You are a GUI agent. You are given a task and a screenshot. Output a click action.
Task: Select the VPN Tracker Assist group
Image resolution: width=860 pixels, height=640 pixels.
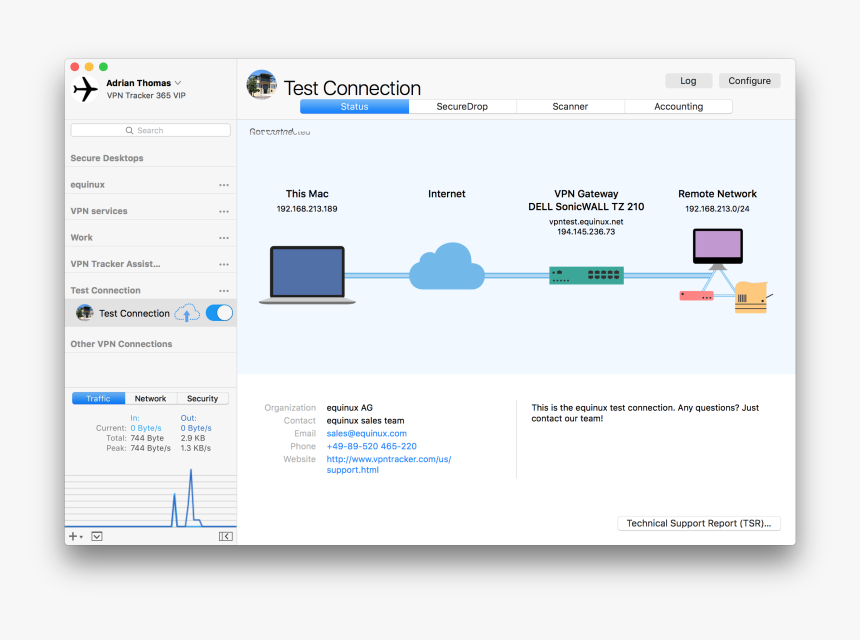[x=115, y=264]
